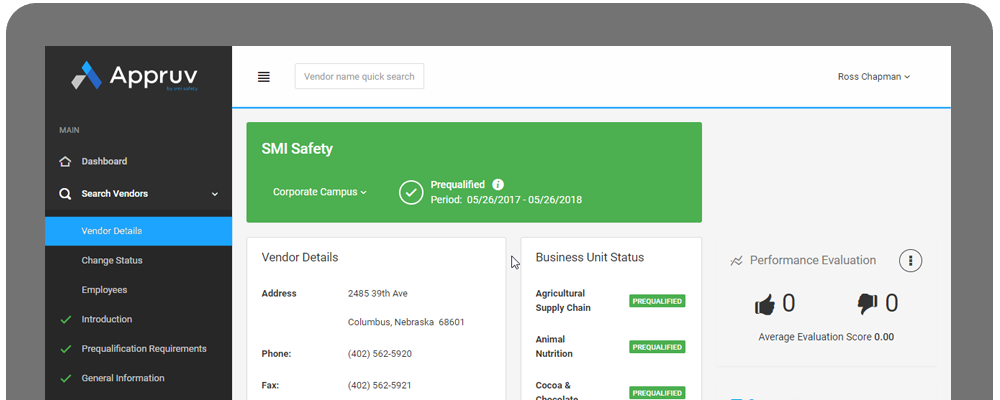
Task: Focus the Vendor name quick search field
Action: 359,77
